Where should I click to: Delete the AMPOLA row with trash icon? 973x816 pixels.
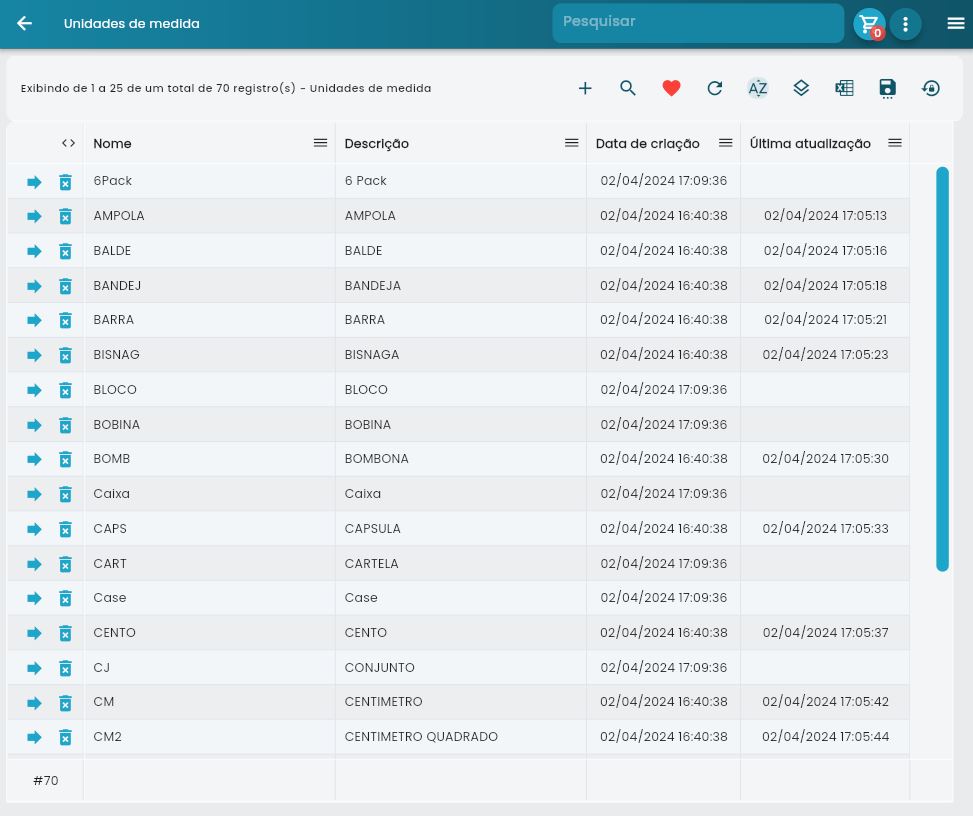click(x=65, y=217)
